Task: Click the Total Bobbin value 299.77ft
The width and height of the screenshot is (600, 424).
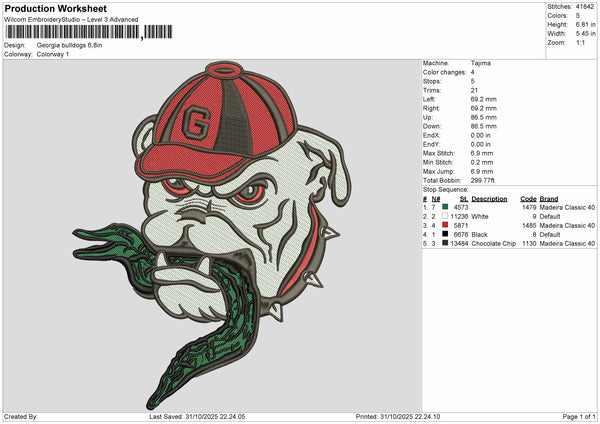Action: click(x=483, y=180)
